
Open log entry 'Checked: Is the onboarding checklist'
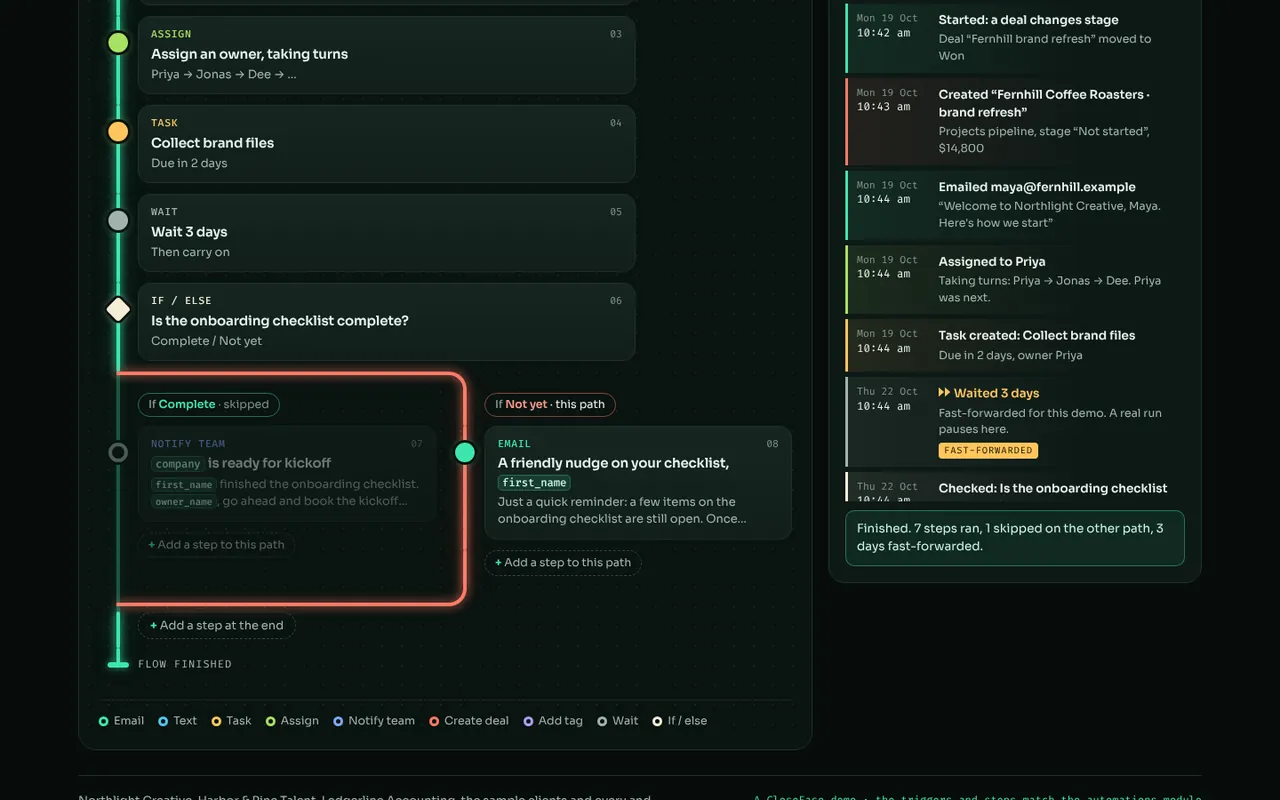pyautogui.click(x=1015, y=488)
